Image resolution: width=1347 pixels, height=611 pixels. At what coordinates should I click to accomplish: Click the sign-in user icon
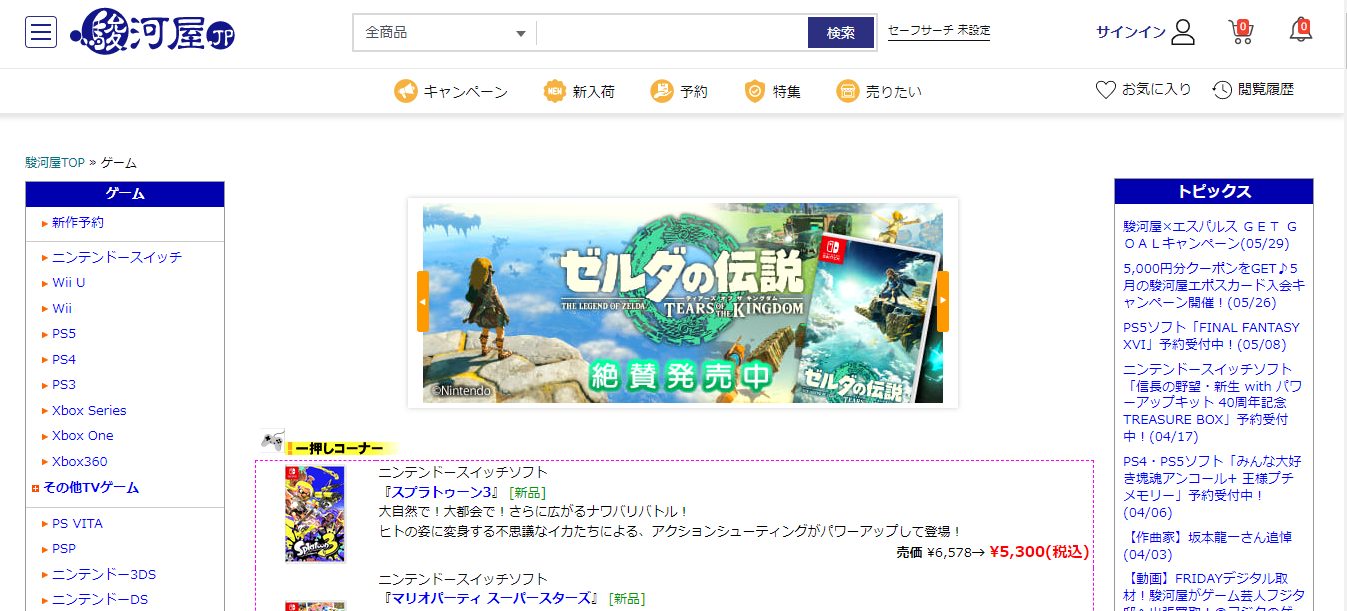(x=1183, y=32)
